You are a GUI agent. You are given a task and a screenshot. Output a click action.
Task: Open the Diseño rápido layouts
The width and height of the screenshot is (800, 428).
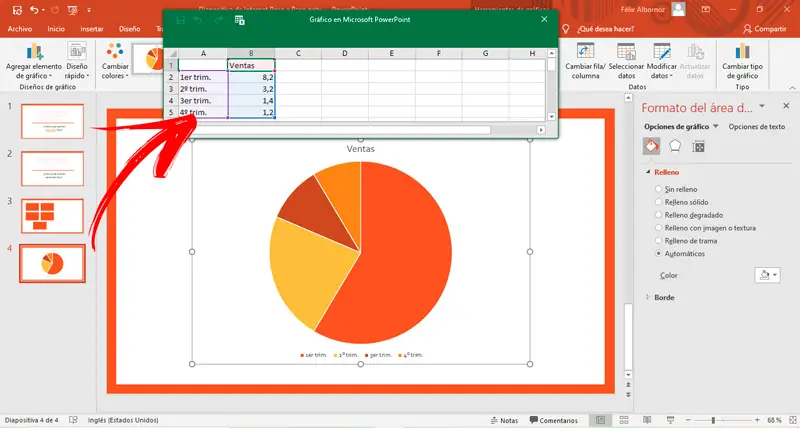(x=77, y=61)
